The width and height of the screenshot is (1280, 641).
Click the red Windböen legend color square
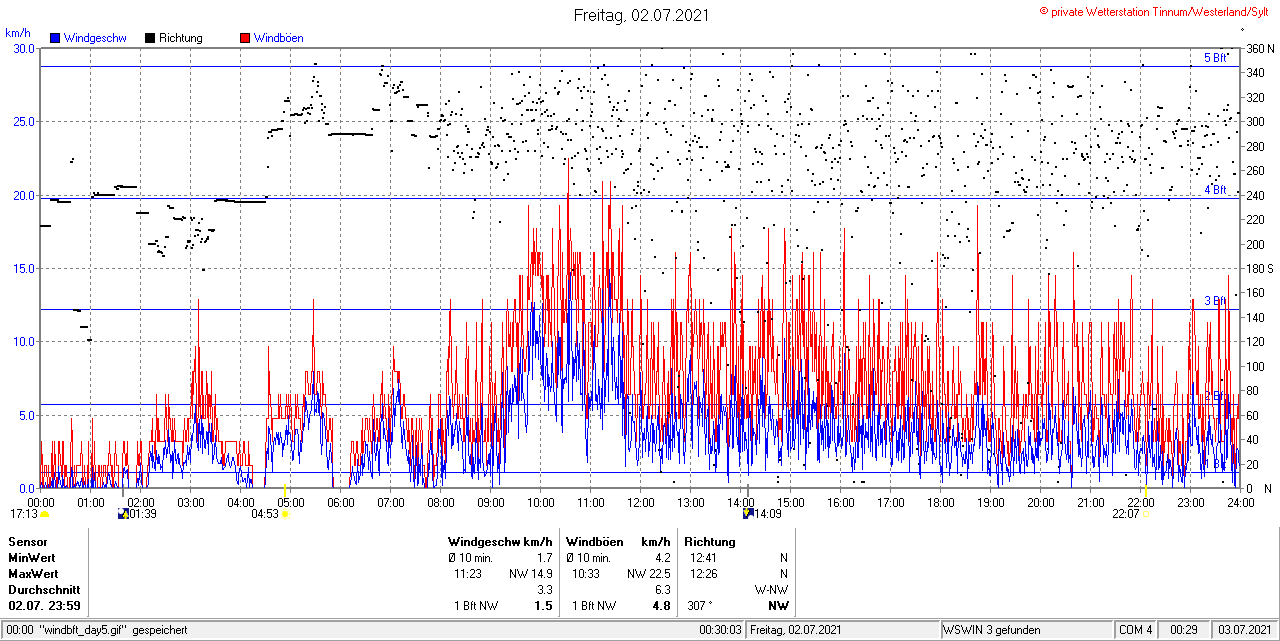click(x=245, y=38)
